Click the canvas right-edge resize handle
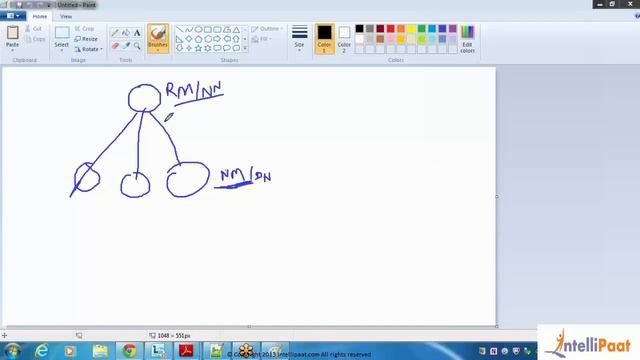Screen dimensions: 640x360 [x=497, y=196]
